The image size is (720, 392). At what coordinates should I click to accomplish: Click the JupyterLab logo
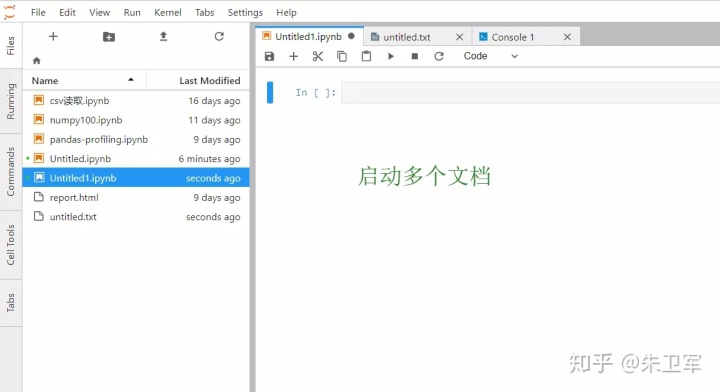[x=10, y=11]
